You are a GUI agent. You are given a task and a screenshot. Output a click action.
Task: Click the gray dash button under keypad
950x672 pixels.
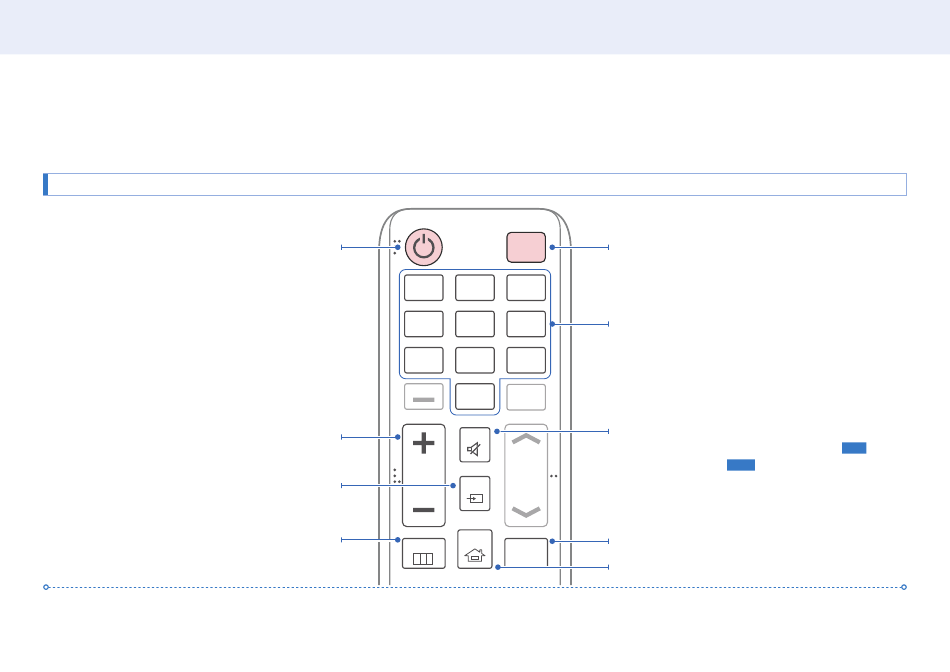424,397
